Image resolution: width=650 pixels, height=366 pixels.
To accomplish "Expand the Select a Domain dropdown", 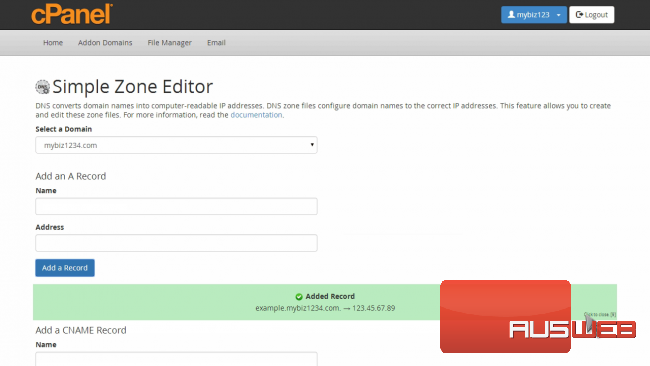I will pos(176,145).
